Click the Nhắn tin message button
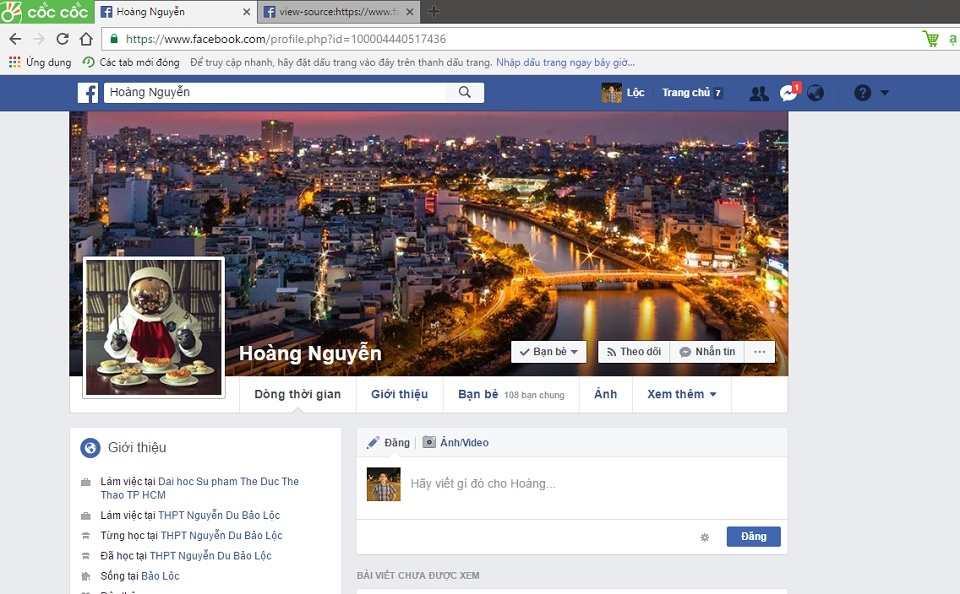The width and height of the screenshot is (960, 594). [x=707, y=352]
